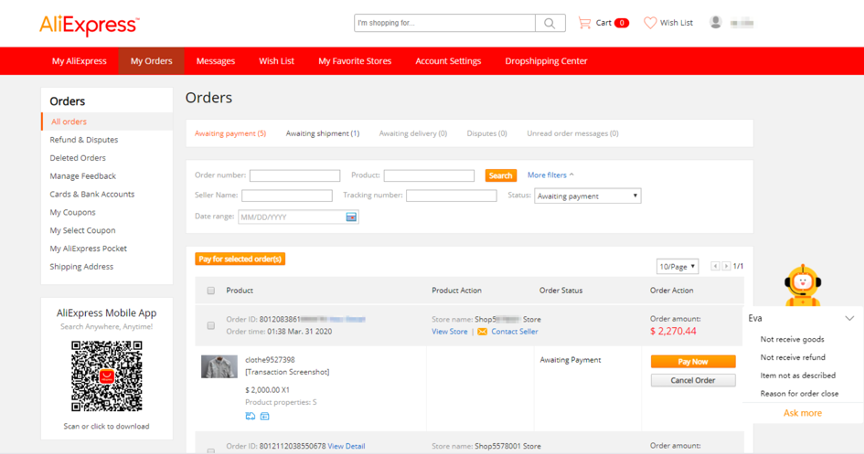Focus the Tracking number input field

pyautogui.click(x=451, y=196)
